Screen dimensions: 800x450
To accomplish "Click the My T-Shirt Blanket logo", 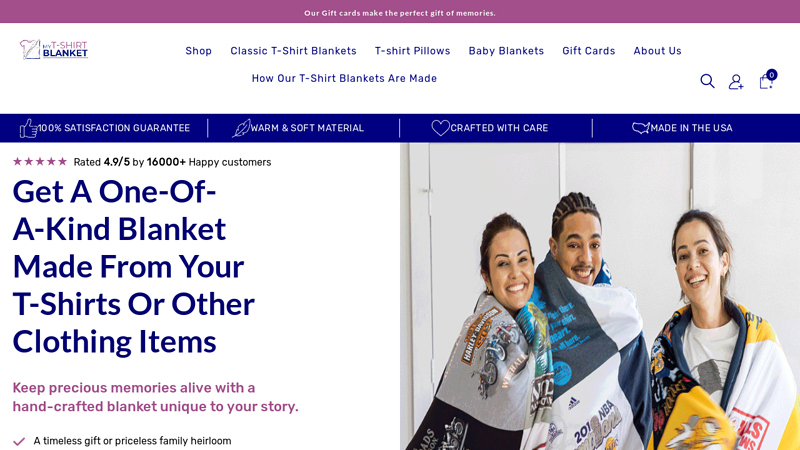I will coord(54,49).
